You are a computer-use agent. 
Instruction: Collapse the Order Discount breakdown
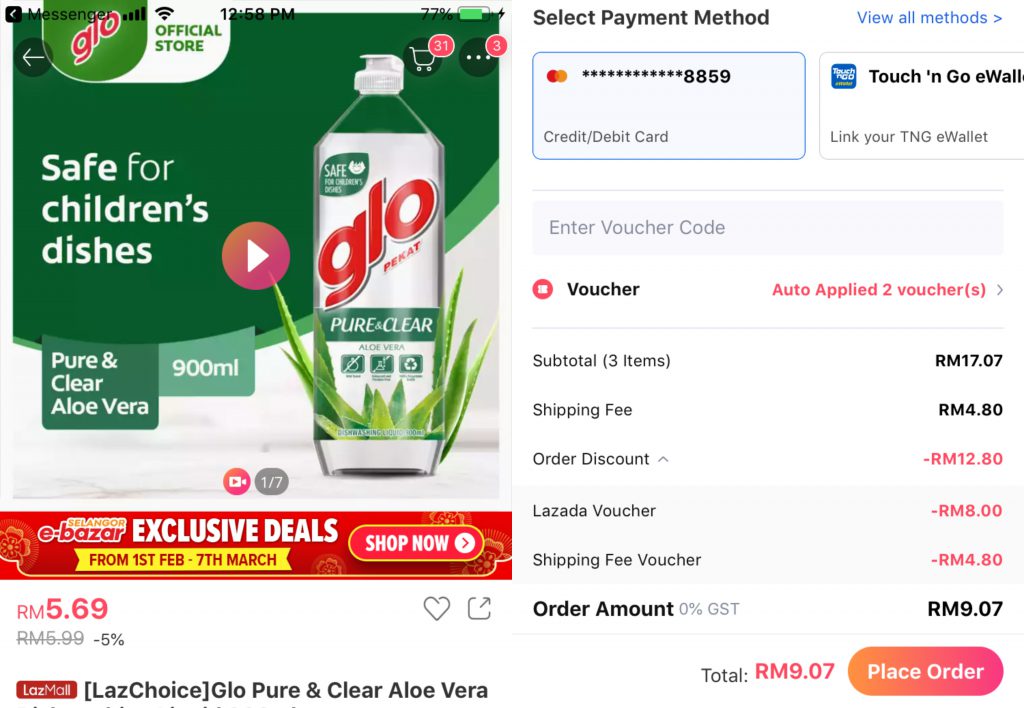(x=663, y=459)
